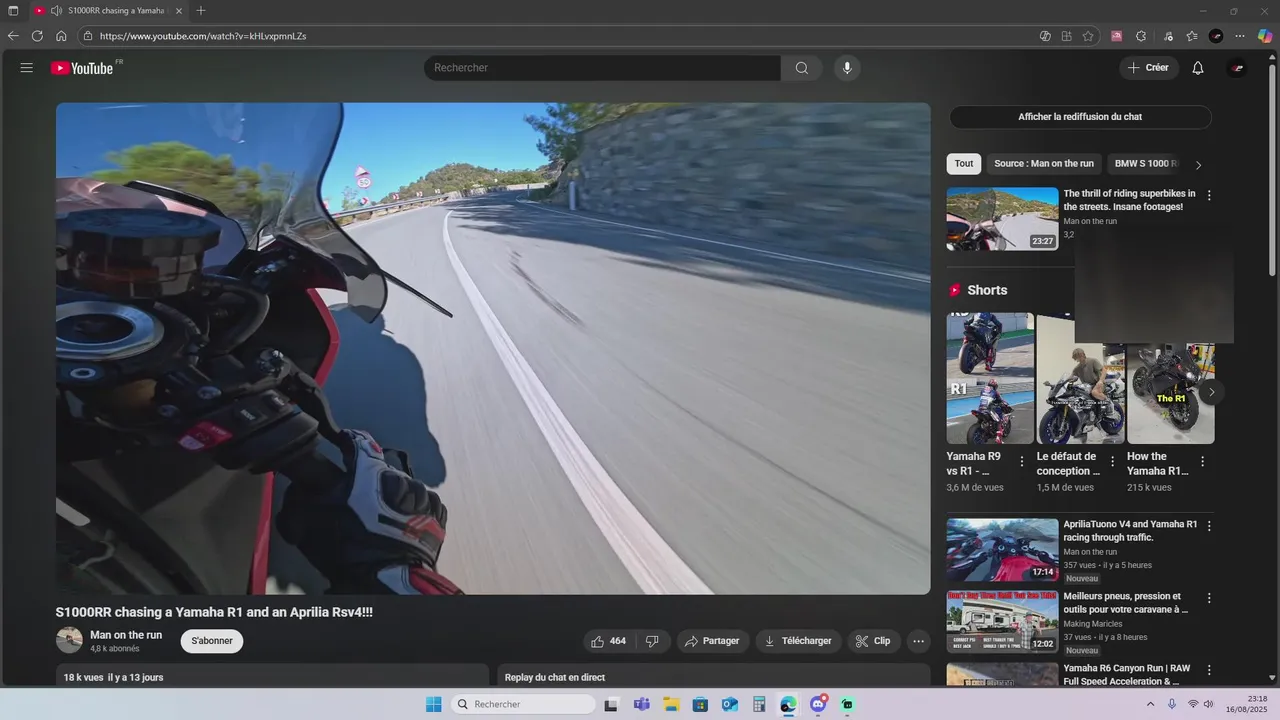Open 'ApriliaTuono V4 and Yamaha R1' thumbnail

1002,549
